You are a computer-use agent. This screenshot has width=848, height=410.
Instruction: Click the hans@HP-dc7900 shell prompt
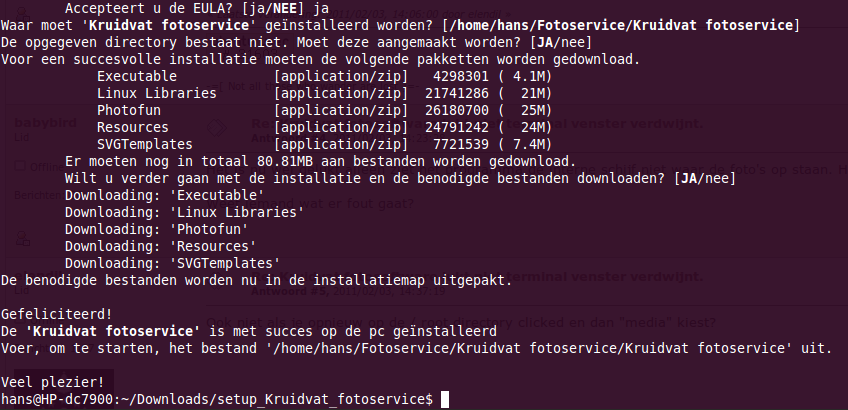tap(217, 400)
